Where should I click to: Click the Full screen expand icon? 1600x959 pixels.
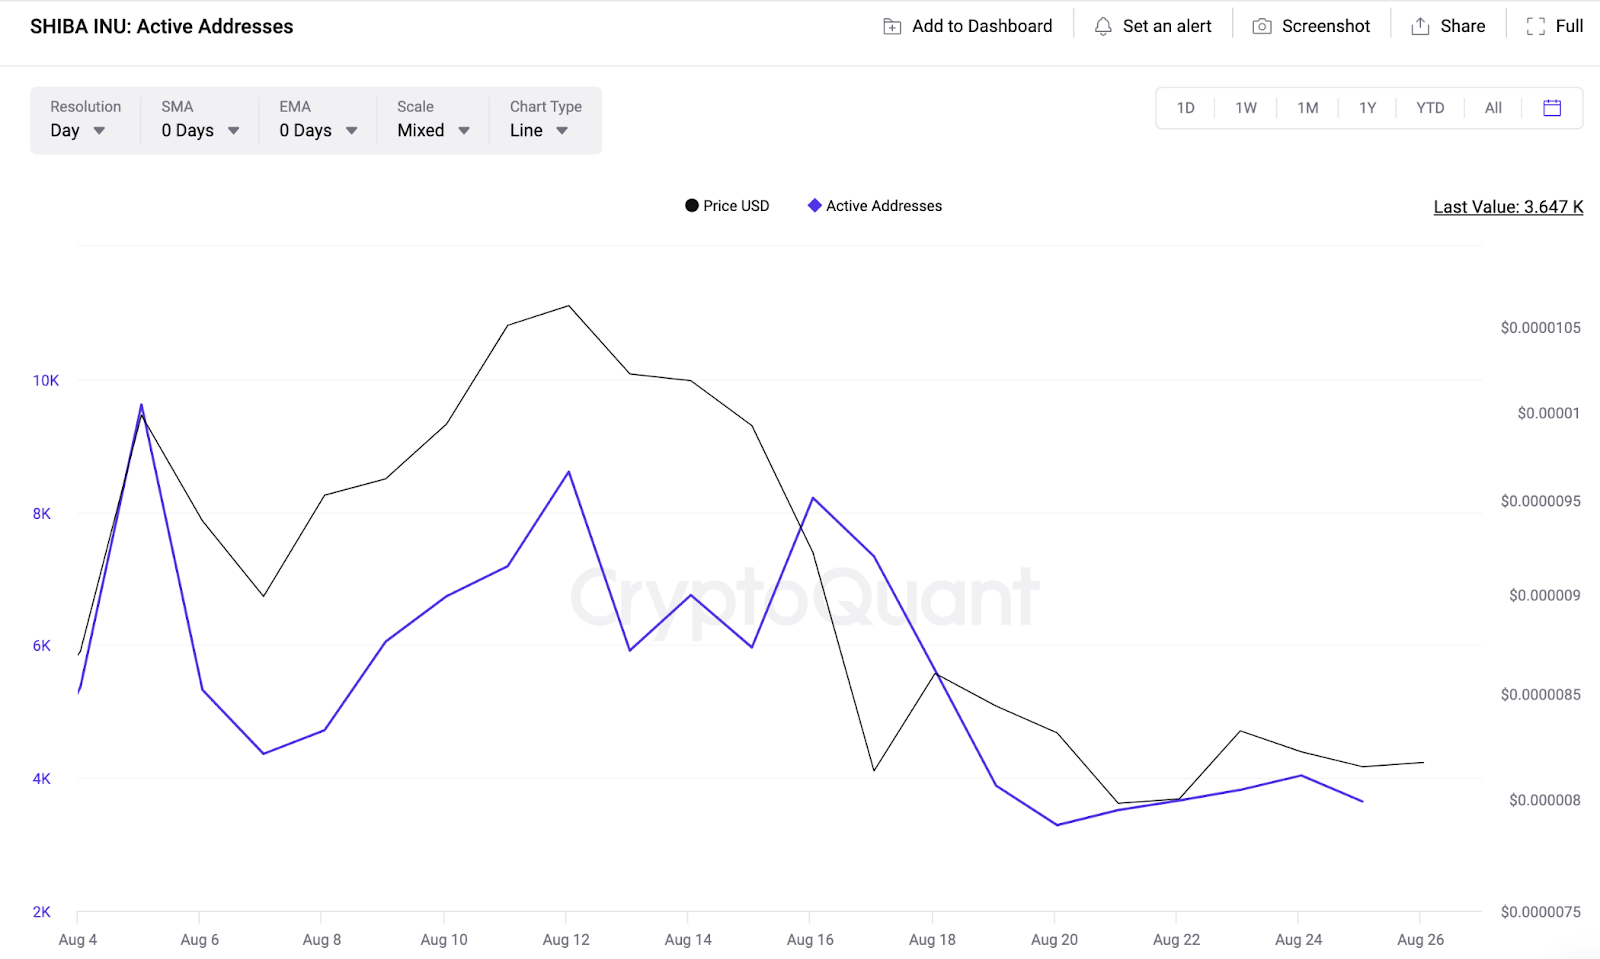pyautogui.click(x=1536, y=27)
